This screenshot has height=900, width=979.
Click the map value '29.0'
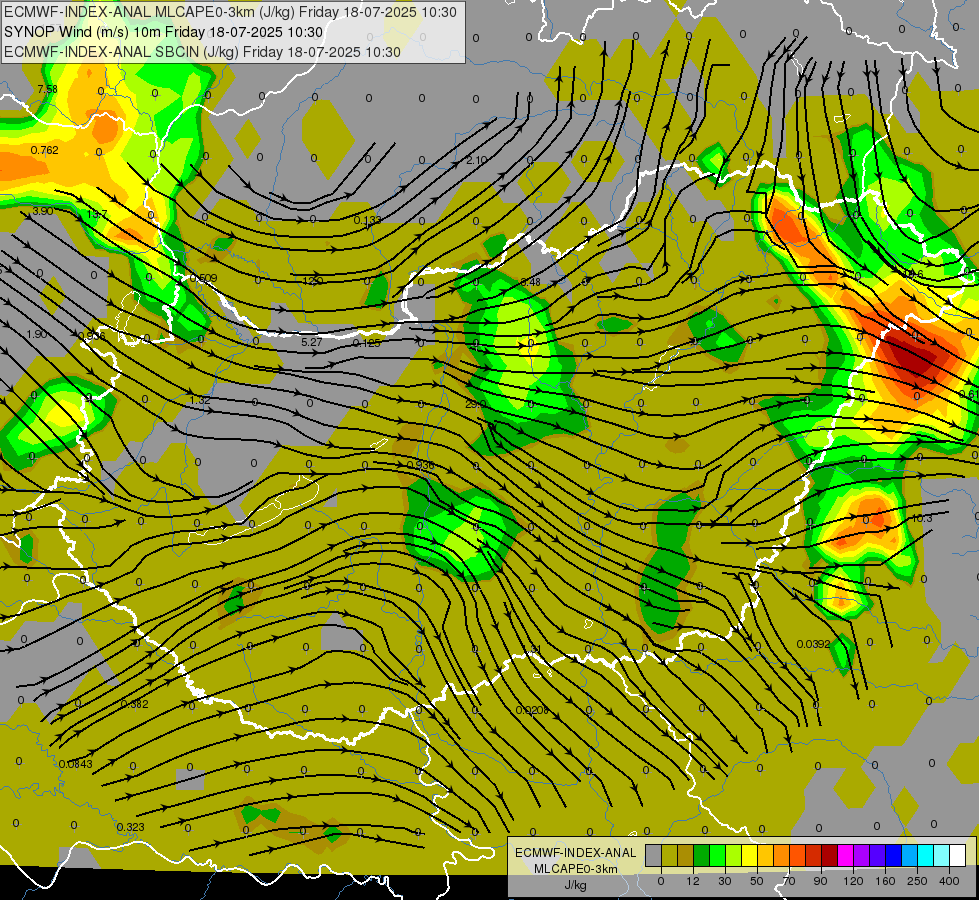click(475, 404)
